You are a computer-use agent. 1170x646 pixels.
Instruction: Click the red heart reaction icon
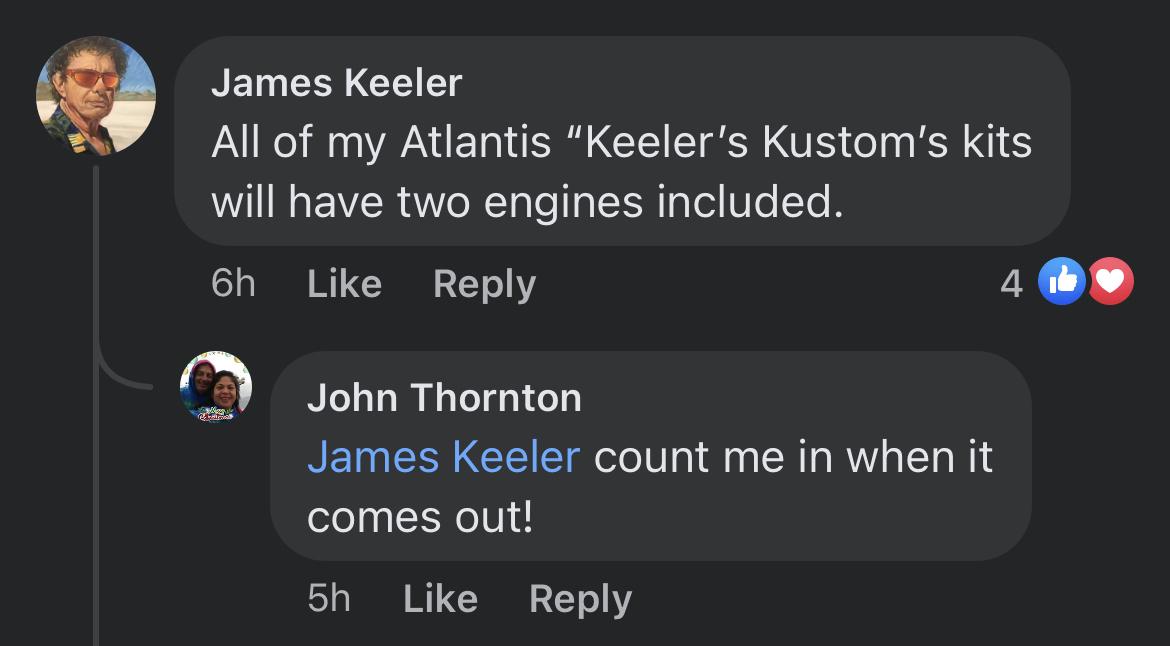[1110, 281]
